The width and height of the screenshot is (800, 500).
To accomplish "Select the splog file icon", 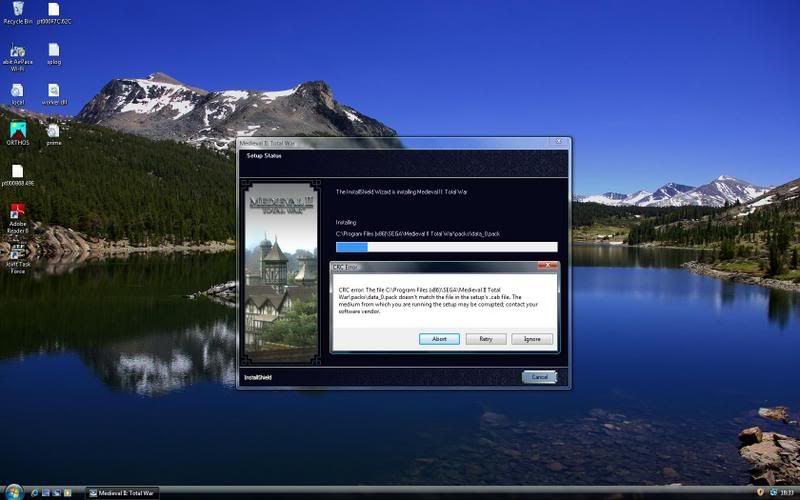I will click(54, 53).
